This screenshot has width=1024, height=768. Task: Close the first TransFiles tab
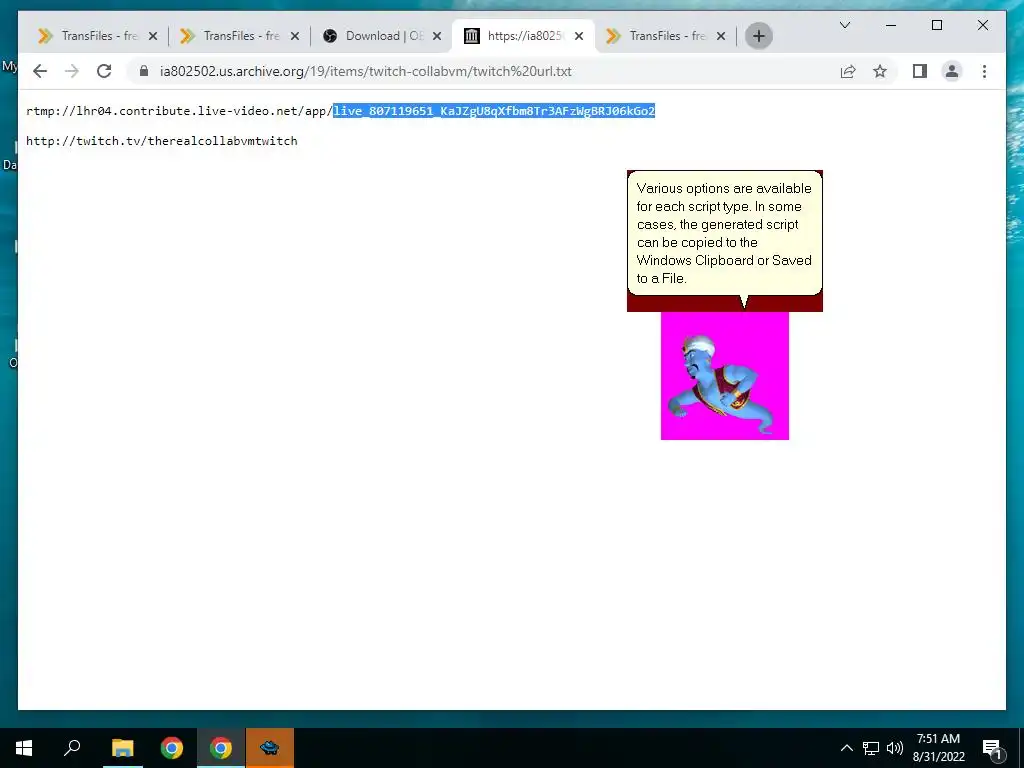point(153,36)
